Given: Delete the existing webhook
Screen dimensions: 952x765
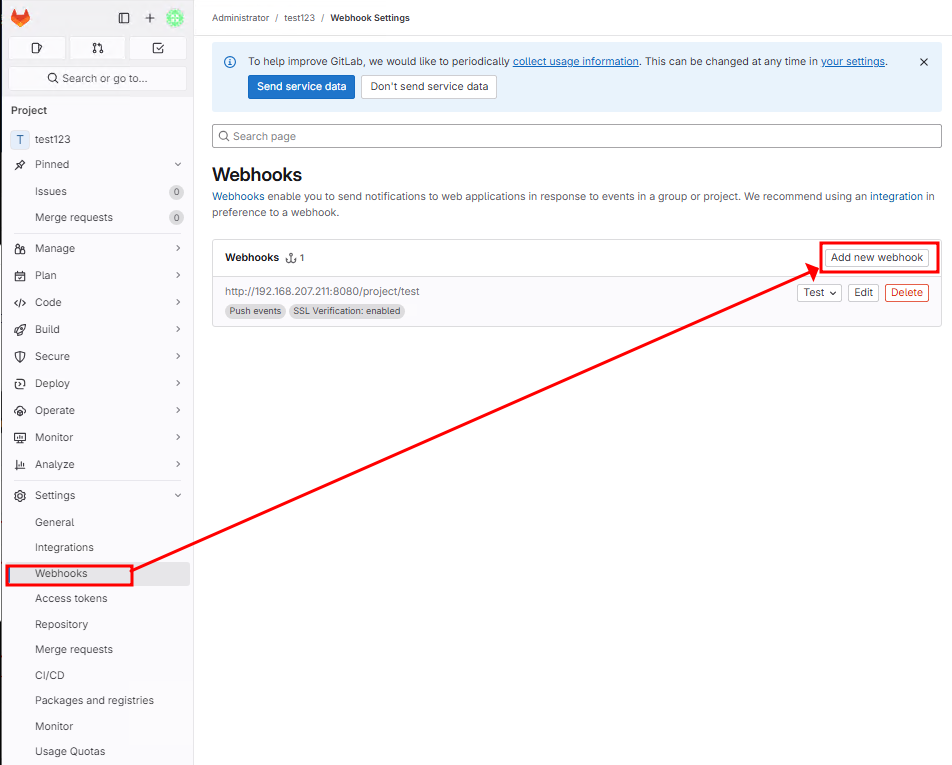Looking at the screenshot, I should coord(907,293).
